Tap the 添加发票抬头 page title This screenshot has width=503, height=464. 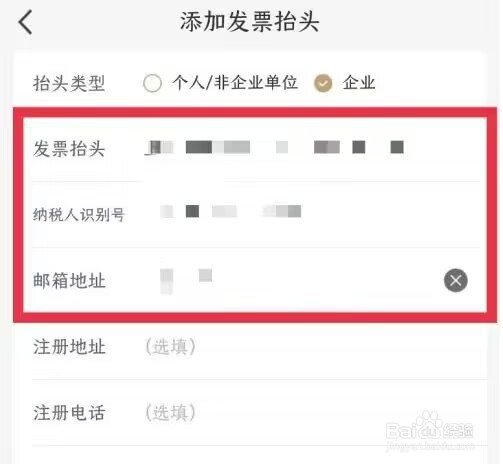[x=250, y=21]
